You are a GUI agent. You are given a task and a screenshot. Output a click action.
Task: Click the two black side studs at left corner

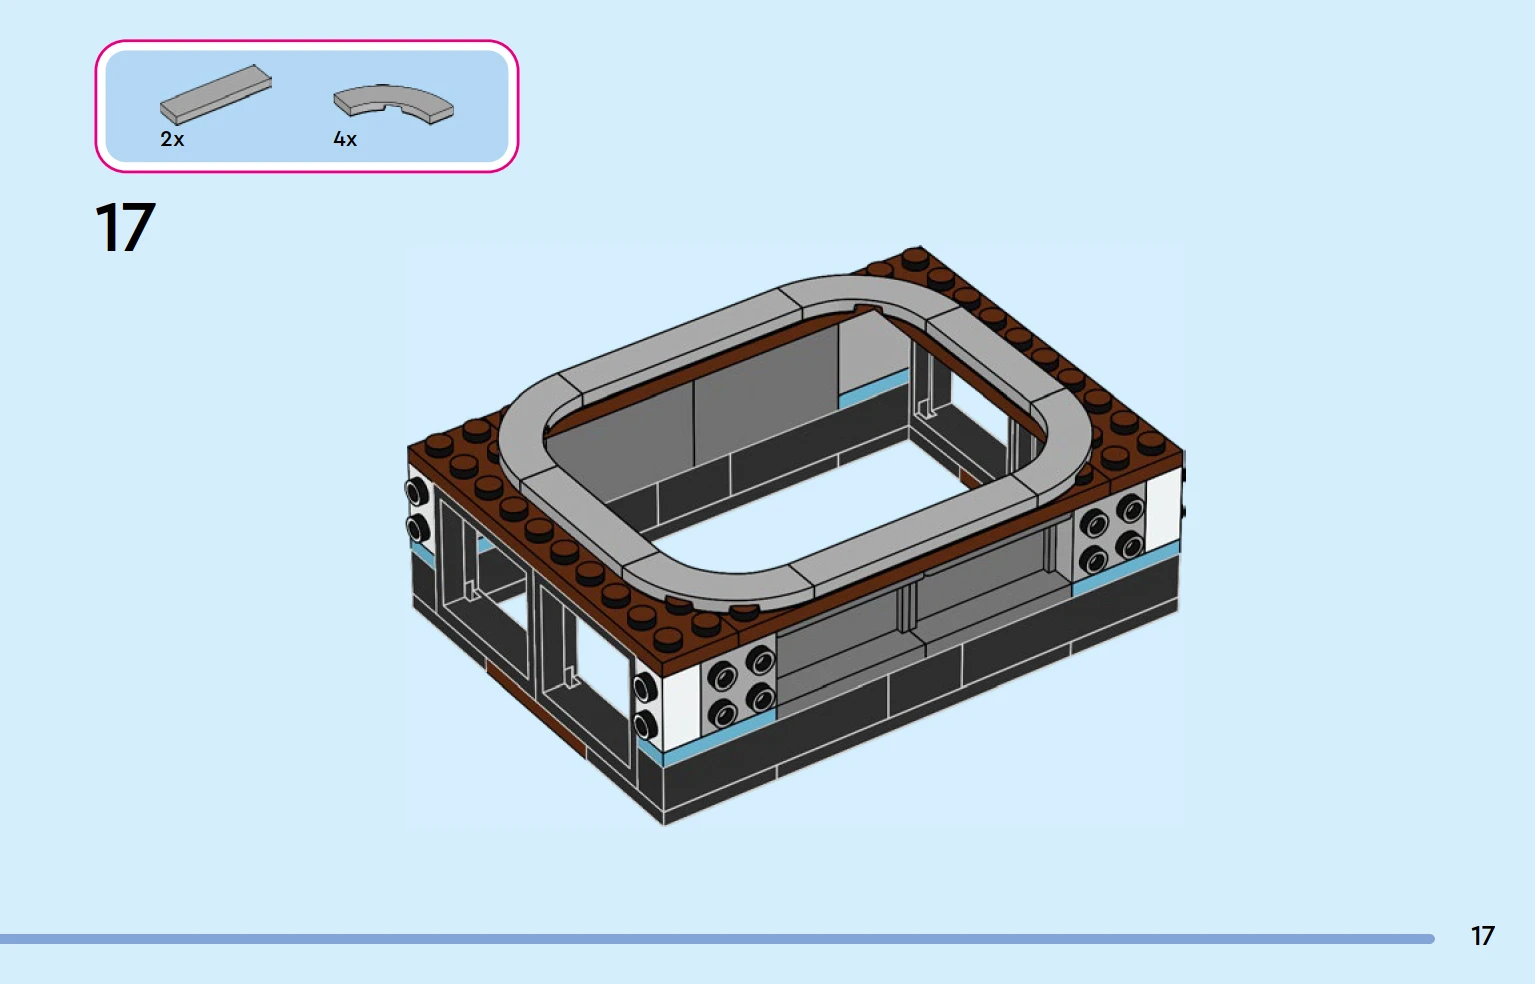click(x=417, y=509)
